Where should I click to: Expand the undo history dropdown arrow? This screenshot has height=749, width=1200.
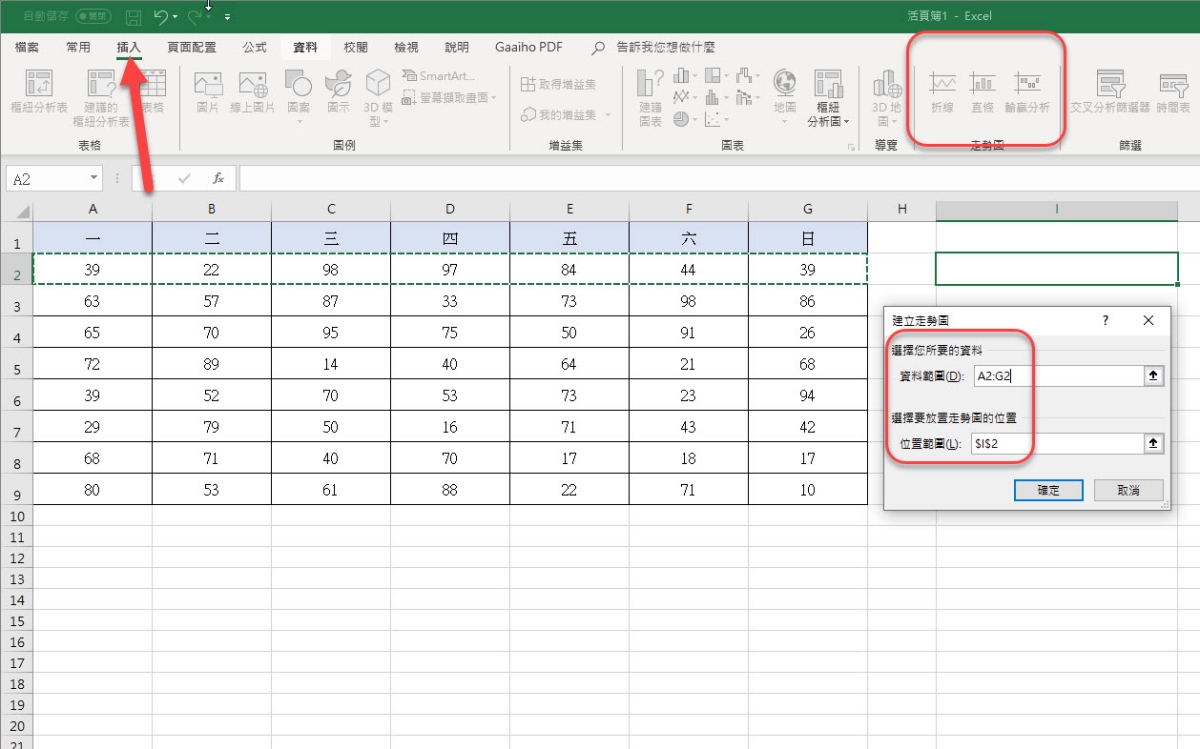(175, 17)
